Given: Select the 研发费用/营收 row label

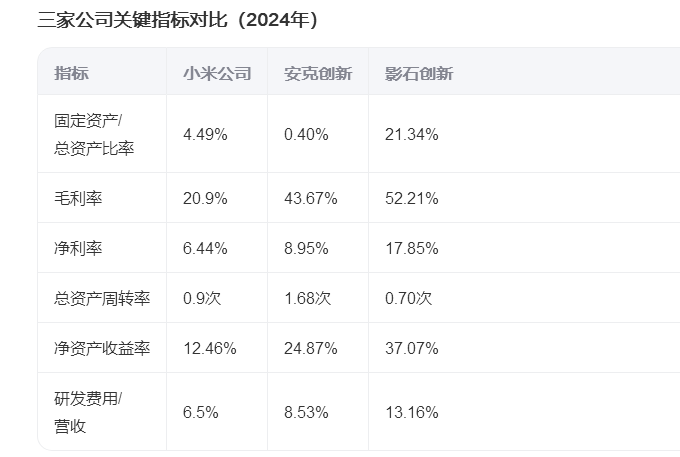Looking at the screenshot, I should pos(88,412).
